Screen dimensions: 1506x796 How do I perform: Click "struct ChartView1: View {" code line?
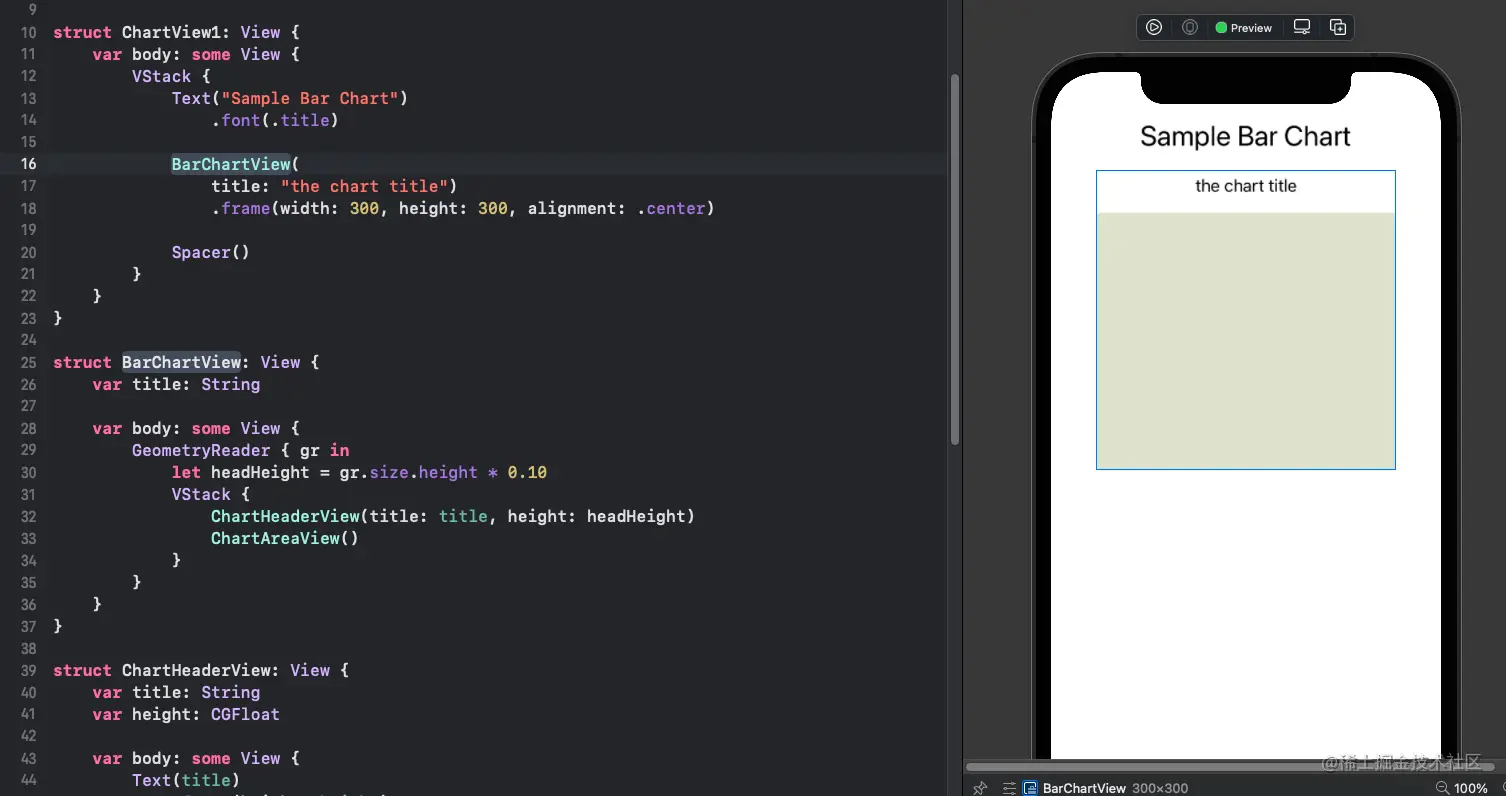(176, 32)
